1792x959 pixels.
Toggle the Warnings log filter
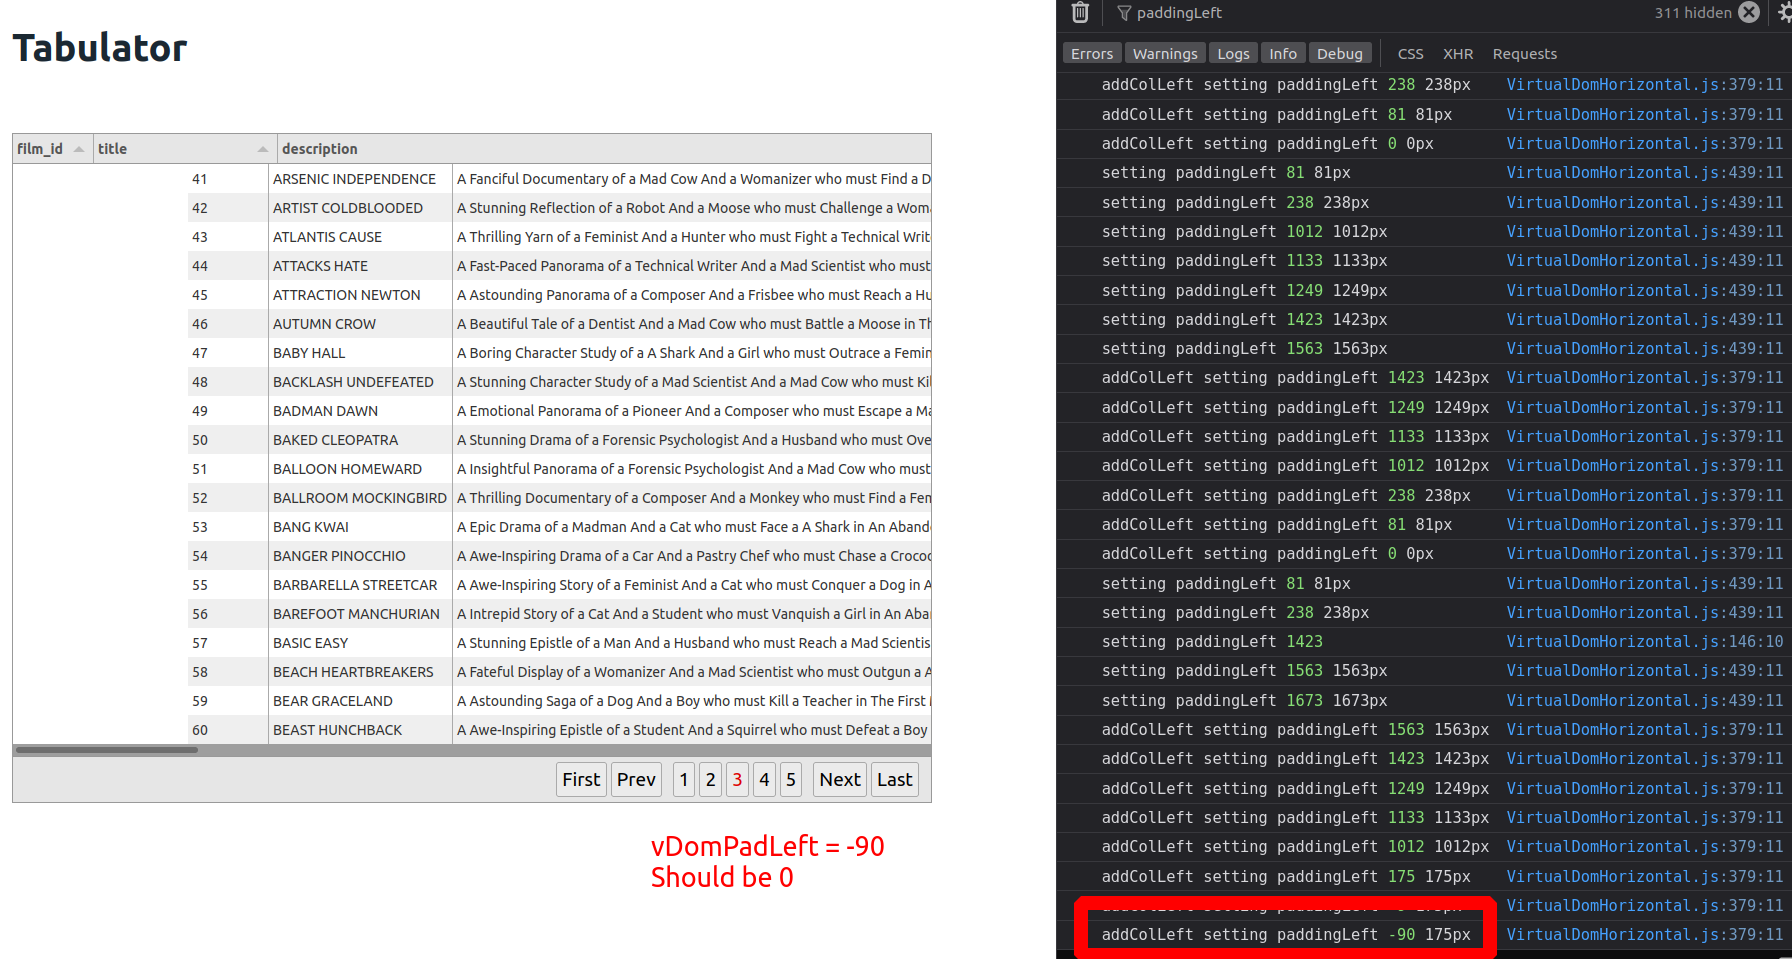pos(1165,53)
